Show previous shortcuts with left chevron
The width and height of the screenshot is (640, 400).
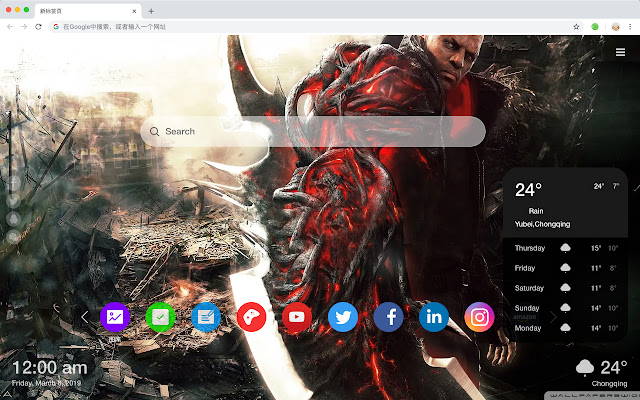pos(84,317)
